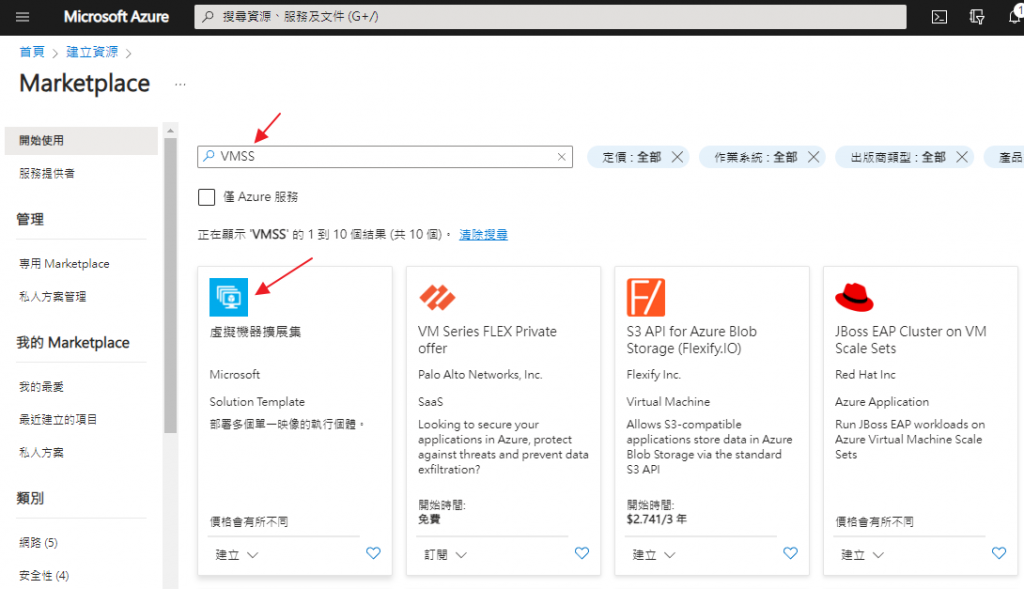Open S3 API for Azure Blob Storage title
Screen dimensions: 1024x589
[692, 340]
